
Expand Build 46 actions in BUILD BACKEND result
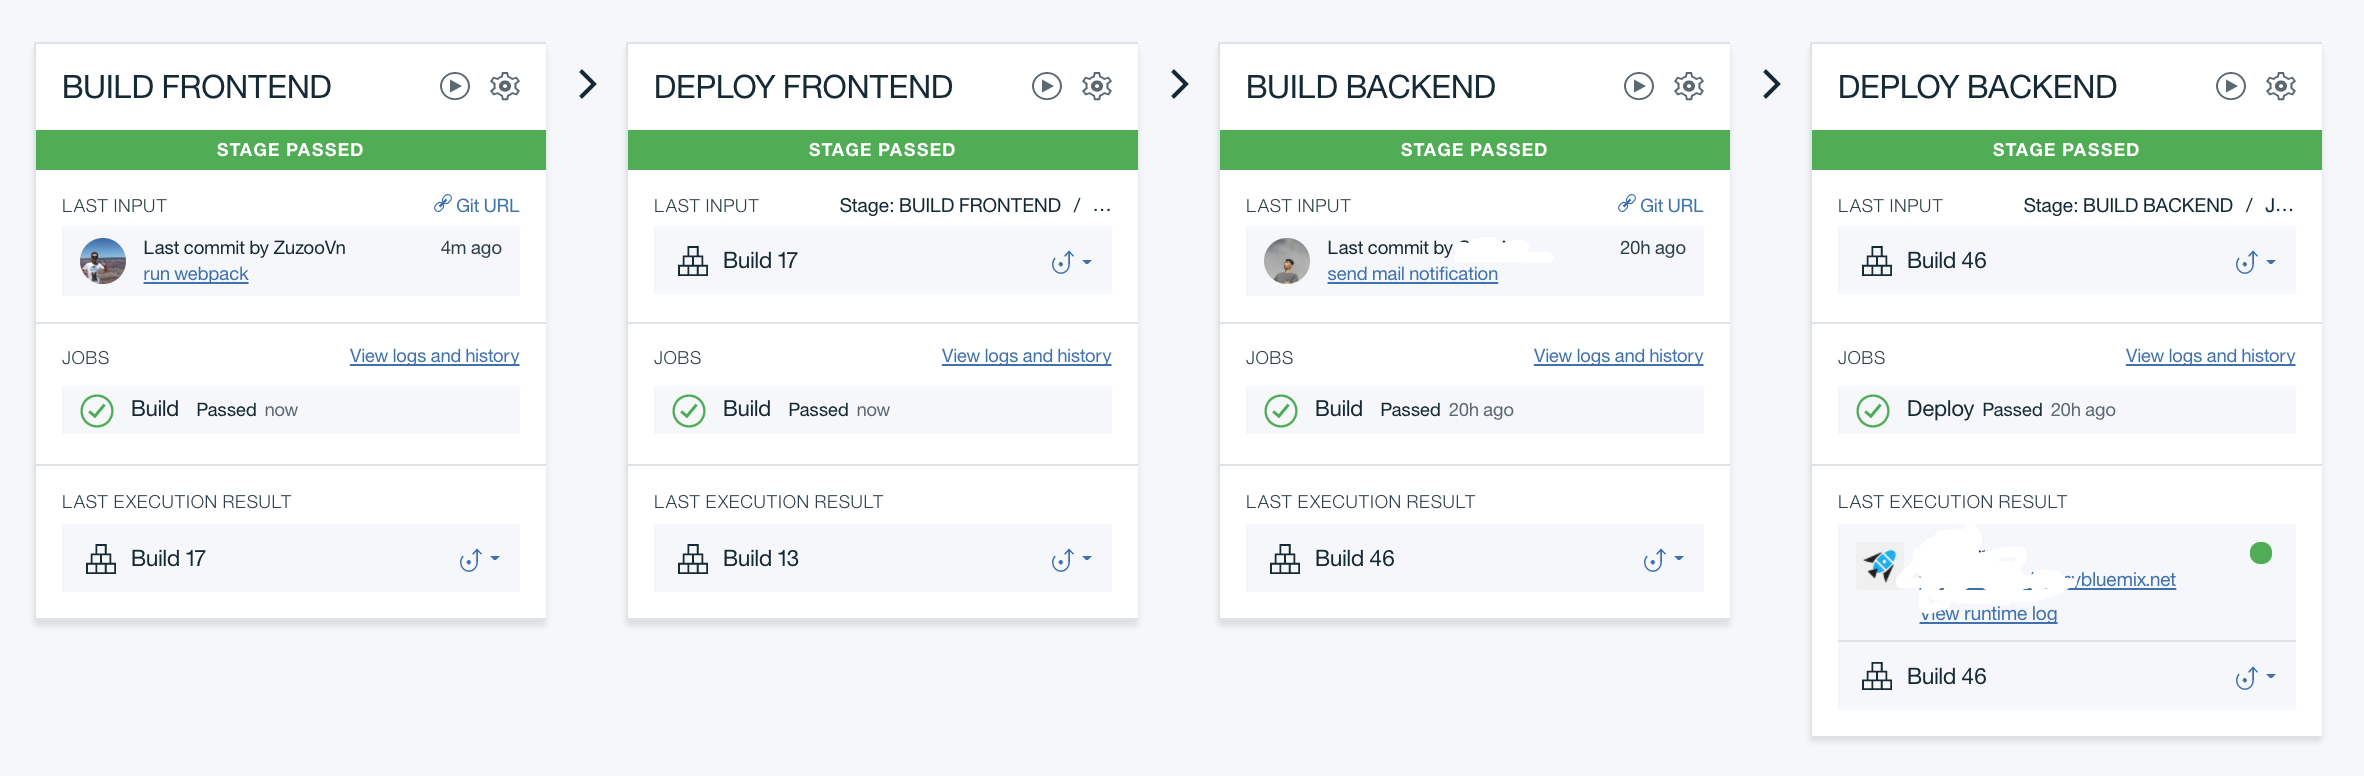1663,560
